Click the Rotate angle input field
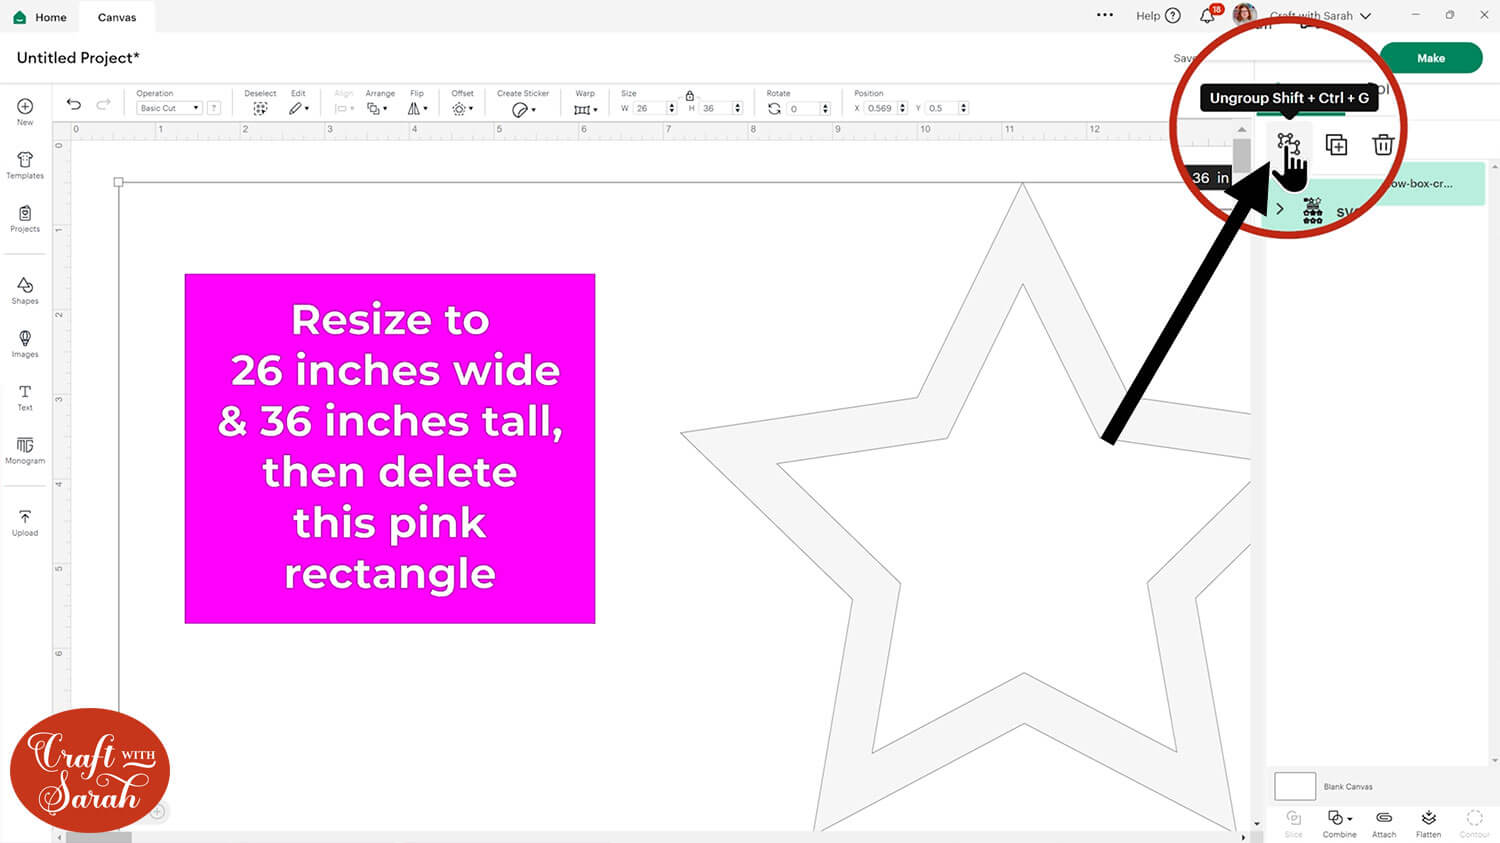 pyautogui.click(x=803, y=108)
